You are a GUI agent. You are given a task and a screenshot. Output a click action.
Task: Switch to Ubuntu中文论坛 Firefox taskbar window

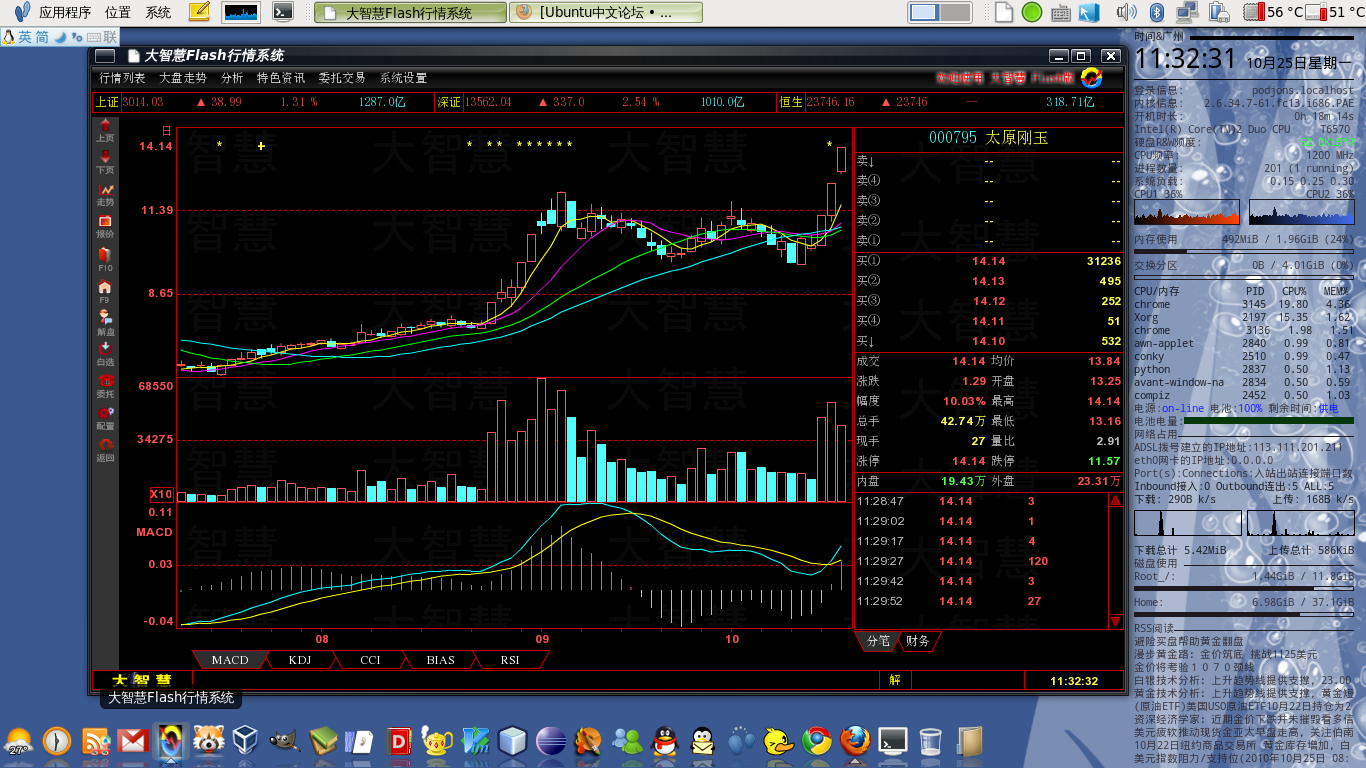coord(605,13)
